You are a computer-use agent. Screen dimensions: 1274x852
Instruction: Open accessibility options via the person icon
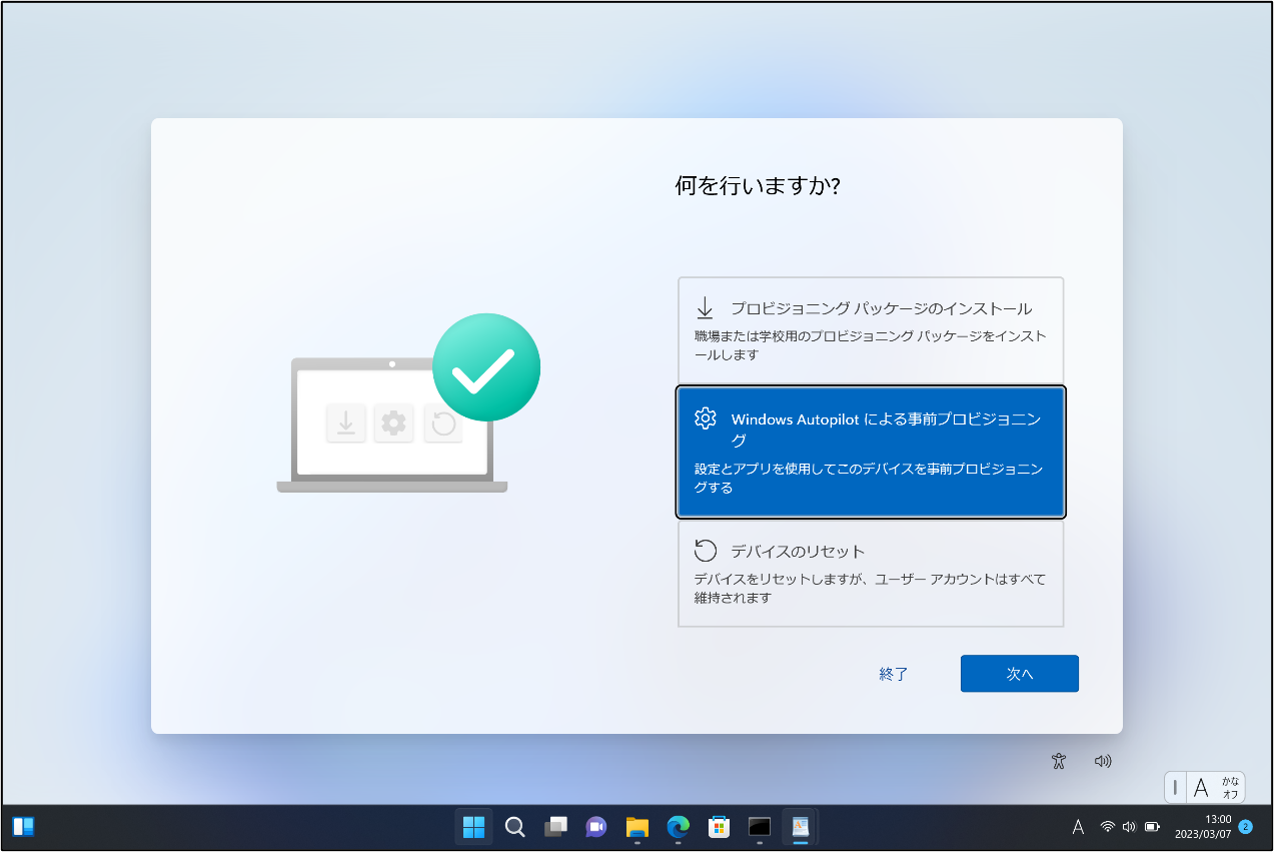click(x=1057, y=761)
